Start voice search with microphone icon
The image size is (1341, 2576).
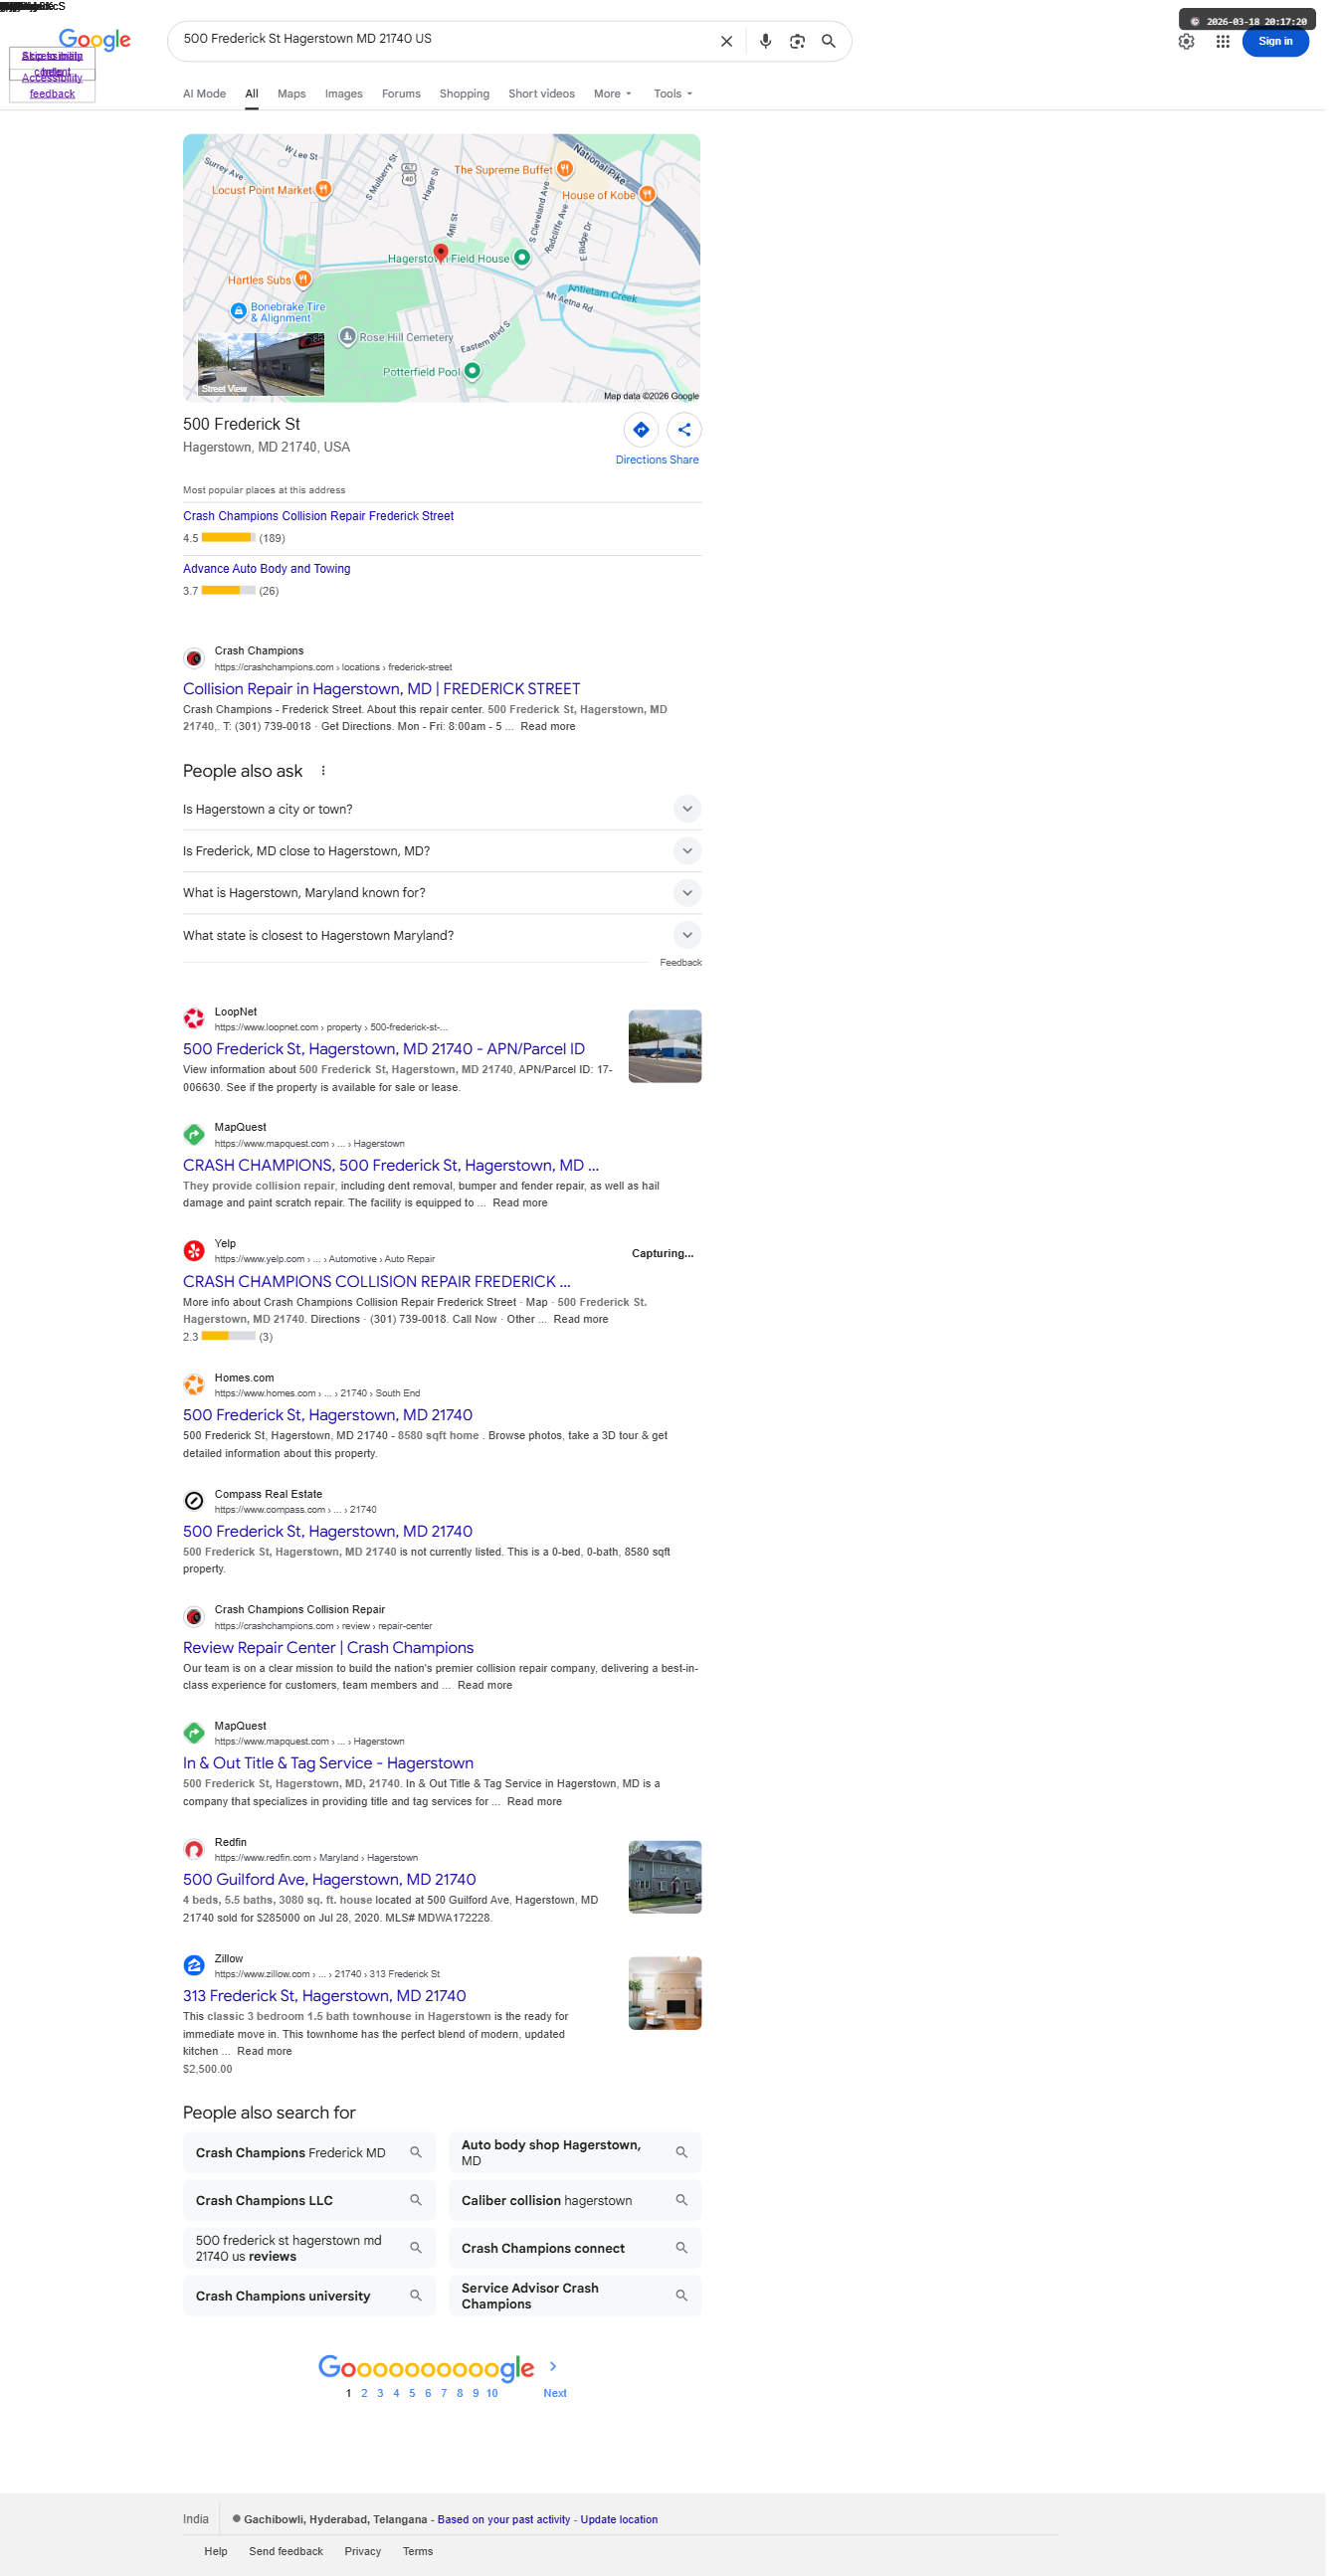click(x=774, y=41)
